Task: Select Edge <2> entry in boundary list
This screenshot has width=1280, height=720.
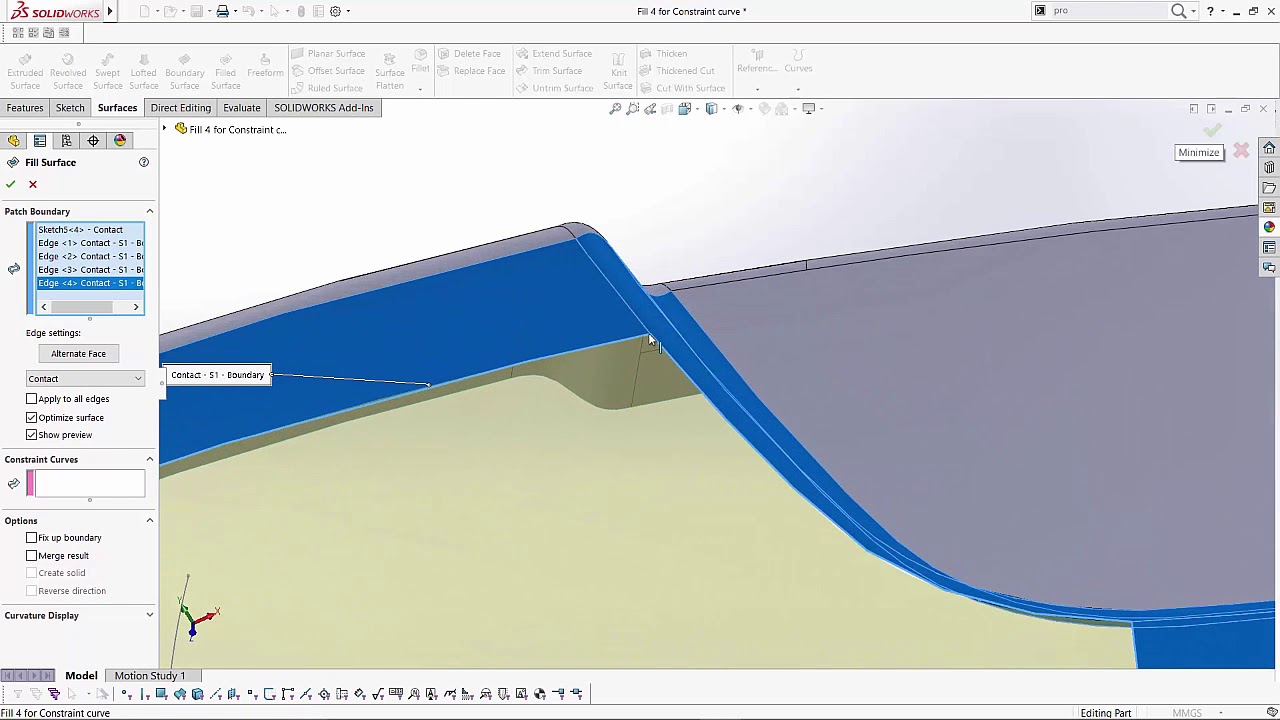Action: click(90, 256)
